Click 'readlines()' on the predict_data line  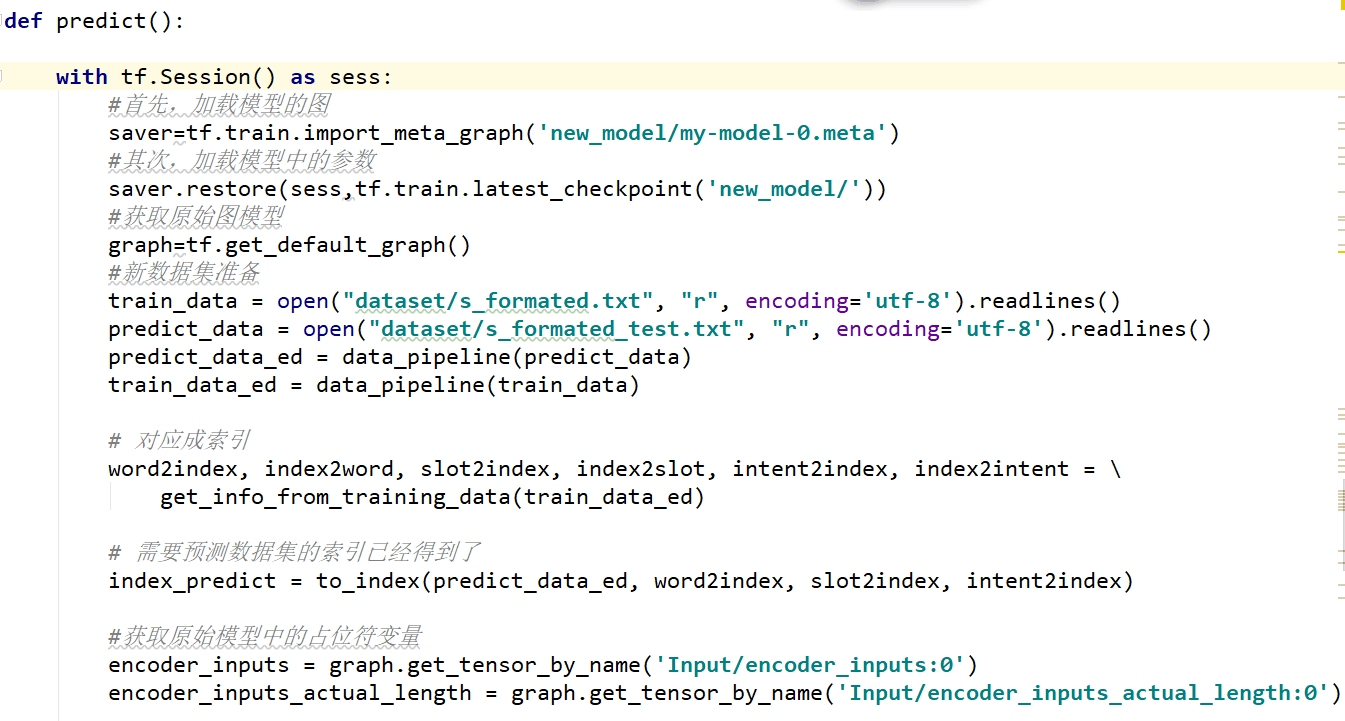point(1140,329)
